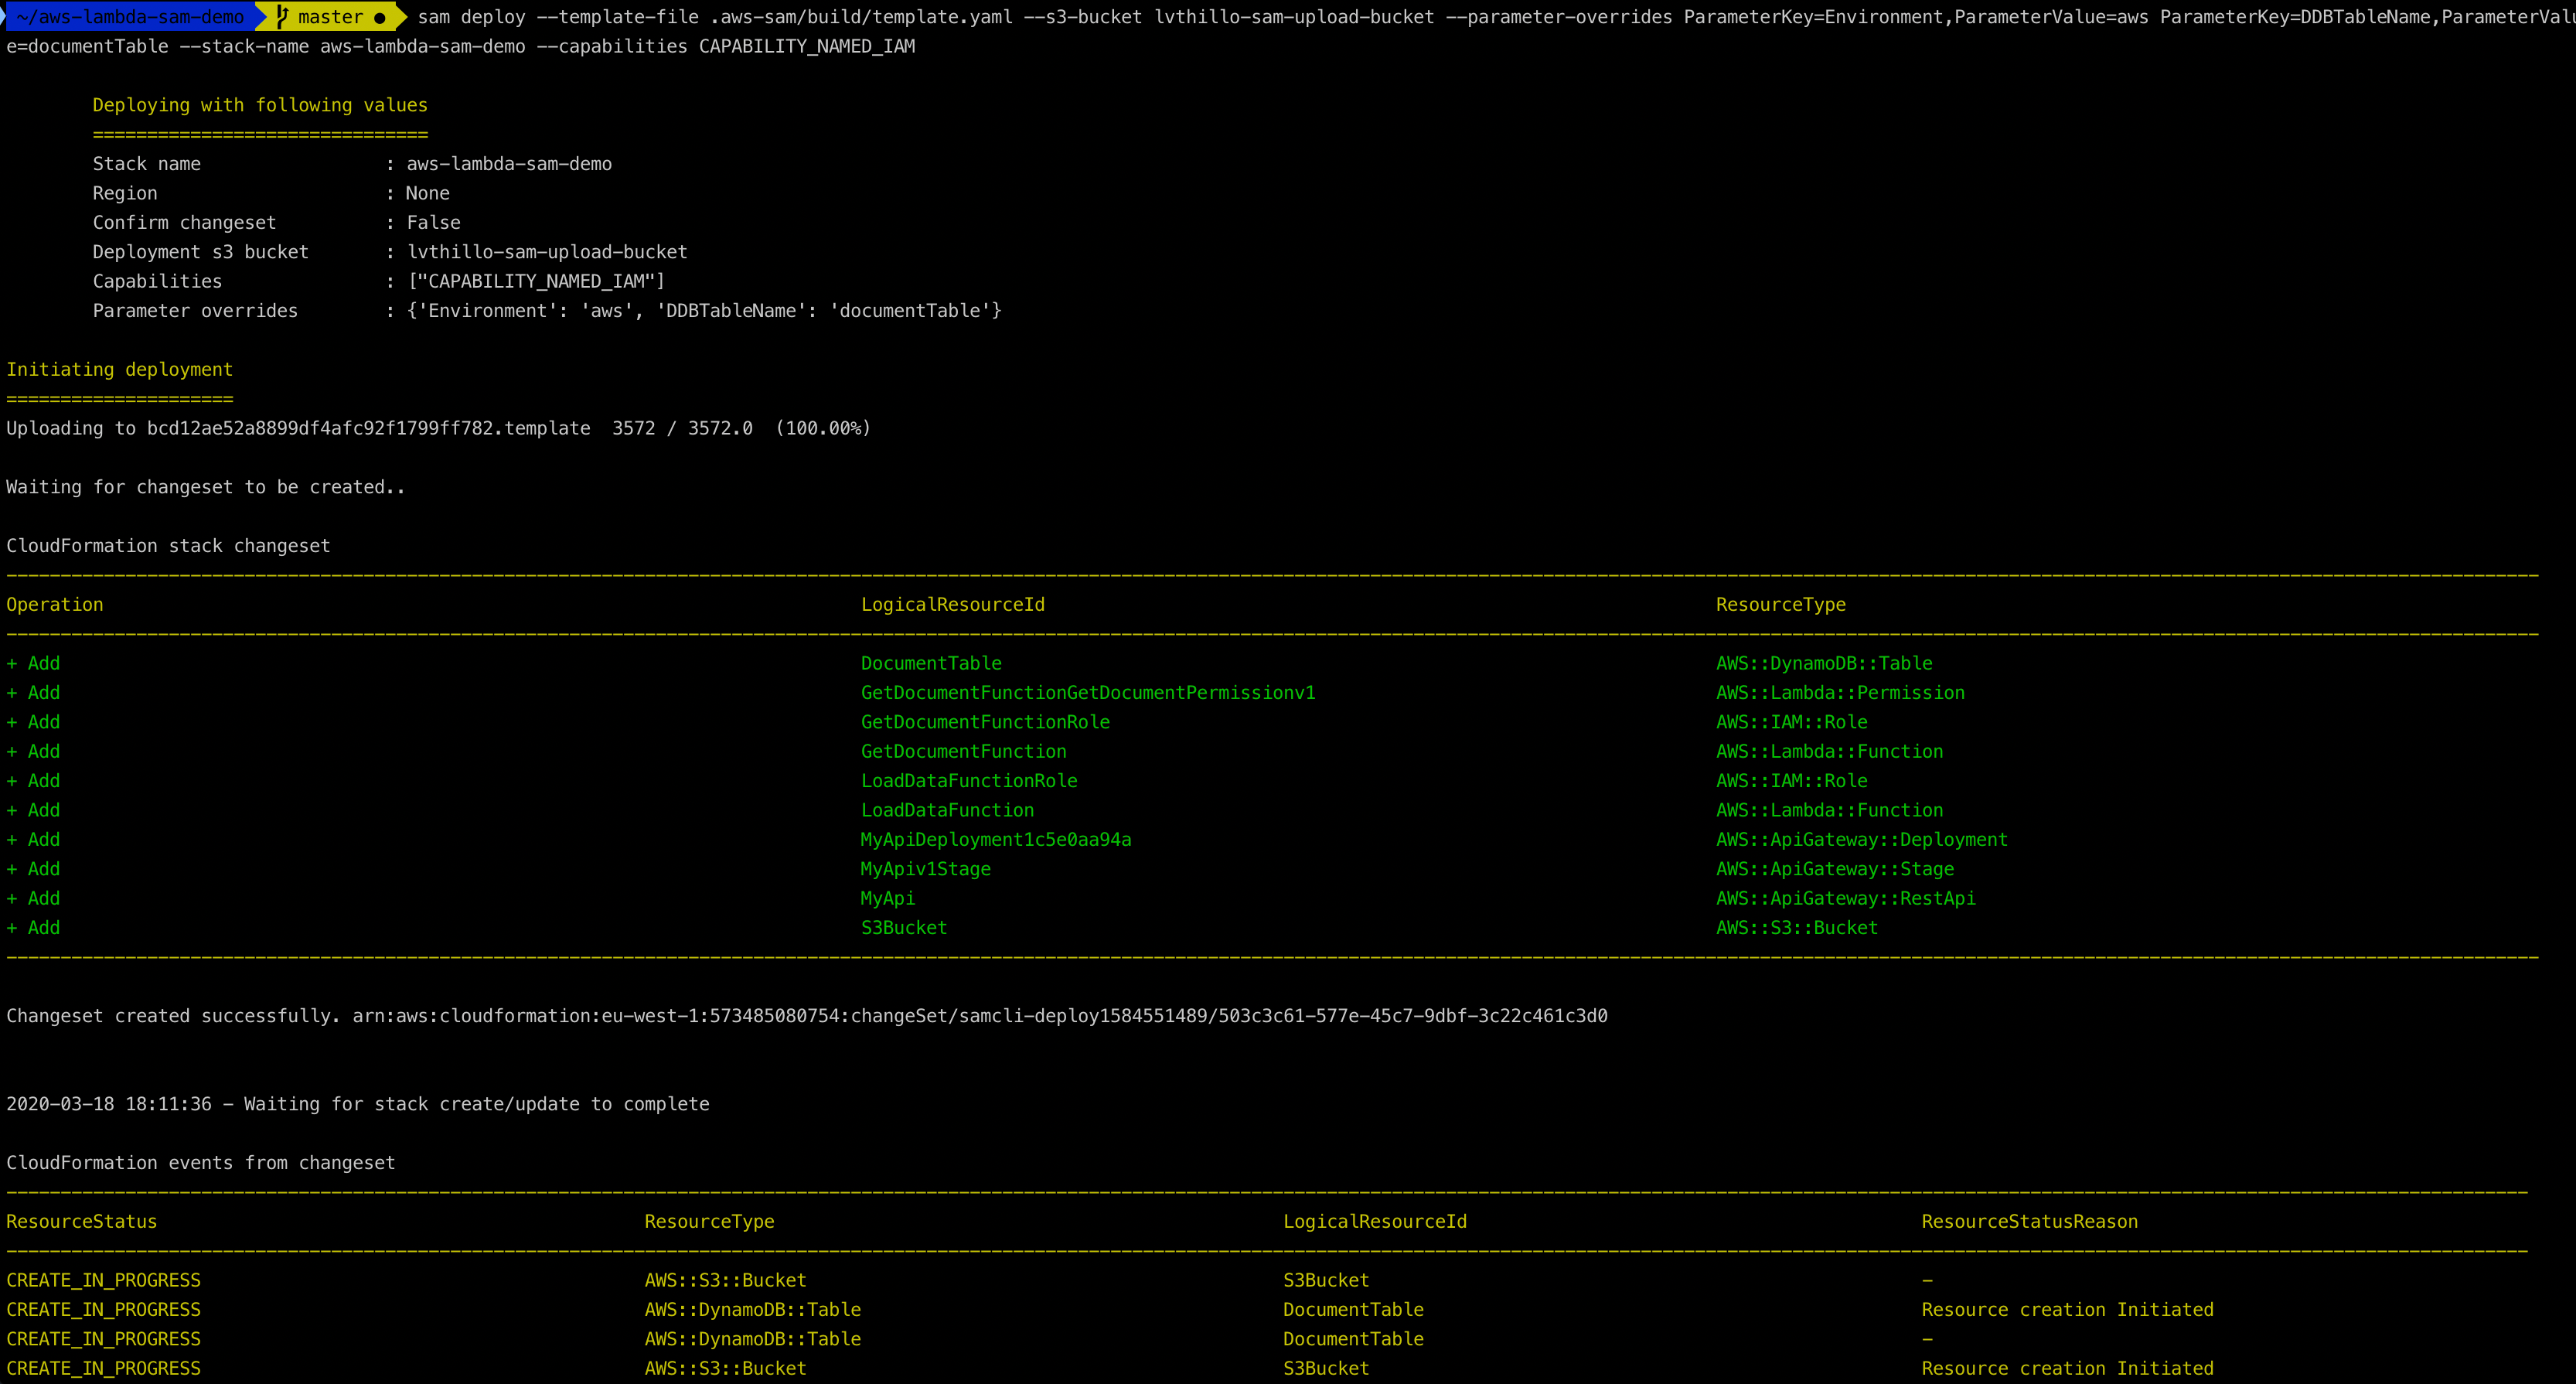The height and width of the screenshot is (1384, 2576).
Task: Click the changeset ARN text
Action: pos(979,1016)
